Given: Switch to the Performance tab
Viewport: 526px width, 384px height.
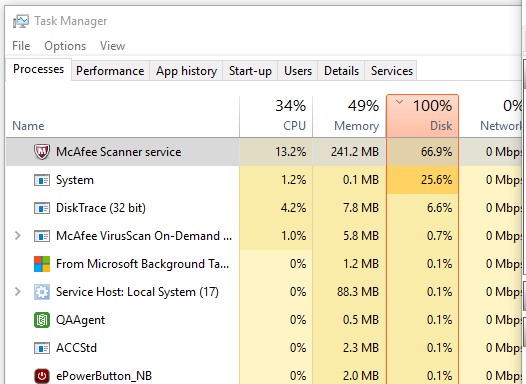Looking at the screenshot, I should (110, 71).
